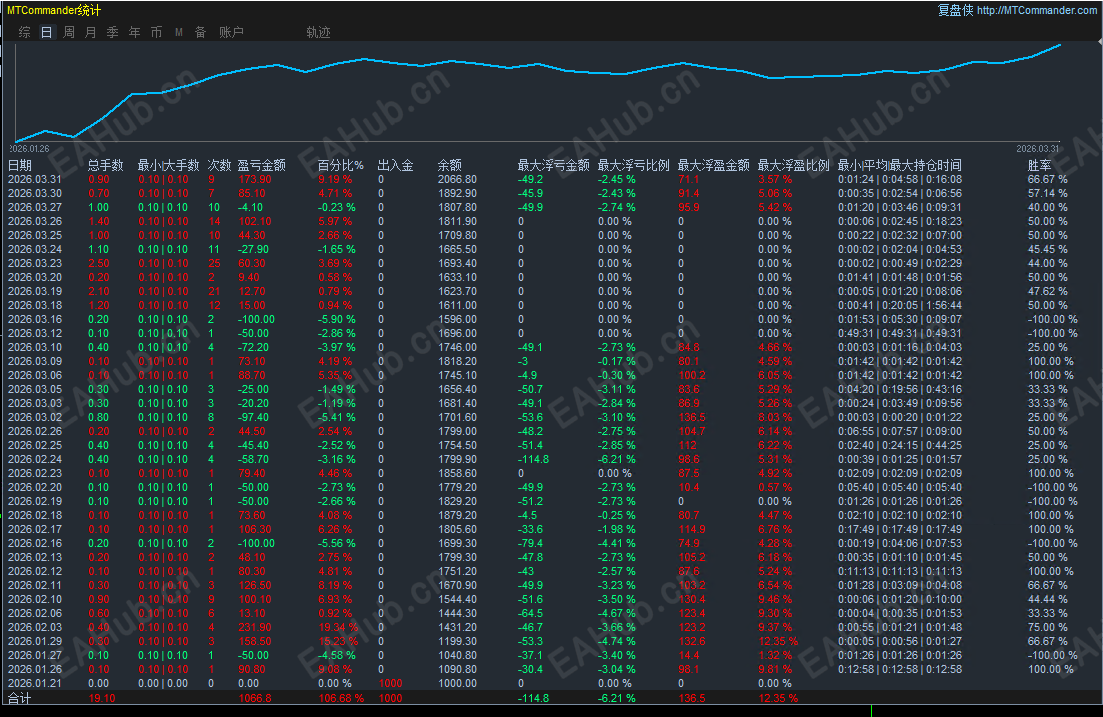Select the 2026.03.09 date row

34,362
